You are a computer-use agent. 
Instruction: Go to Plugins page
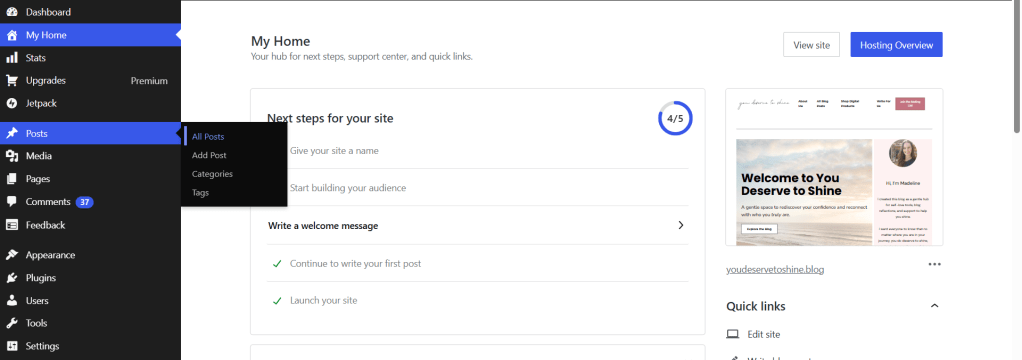click(90, 278)
